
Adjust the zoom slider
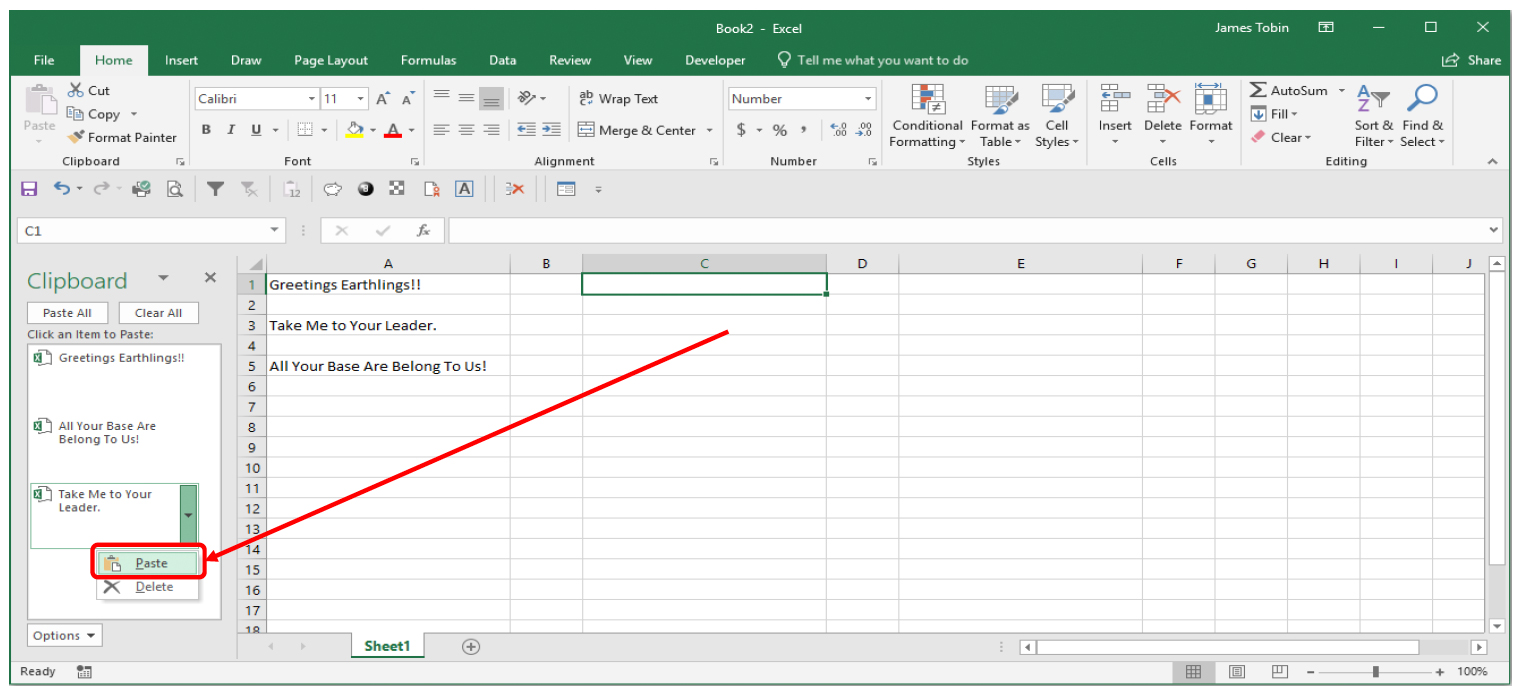pyautogui.click(x=1376, y=672)
